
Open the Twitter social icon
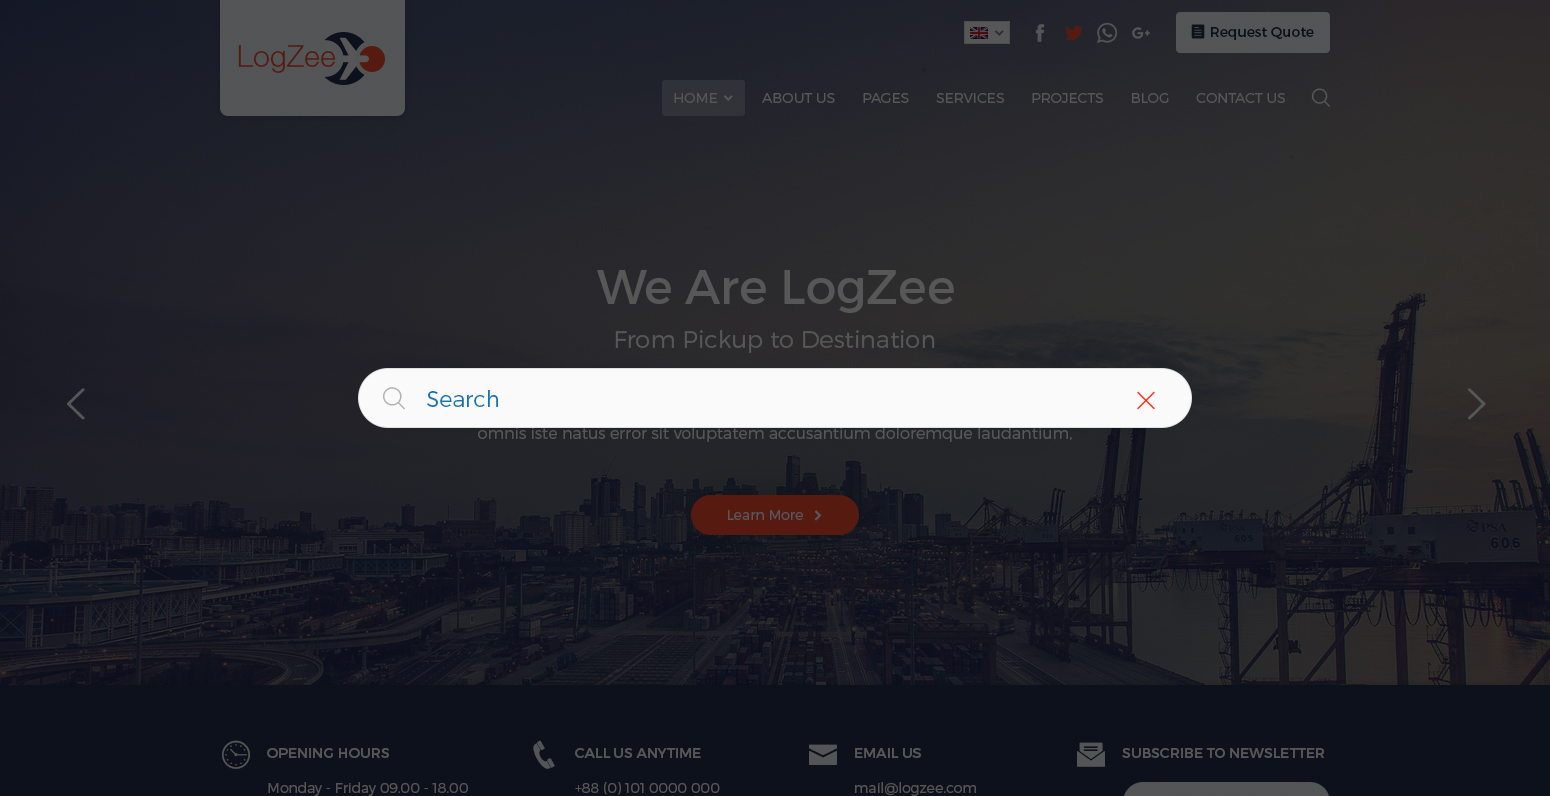[1073, 33]
